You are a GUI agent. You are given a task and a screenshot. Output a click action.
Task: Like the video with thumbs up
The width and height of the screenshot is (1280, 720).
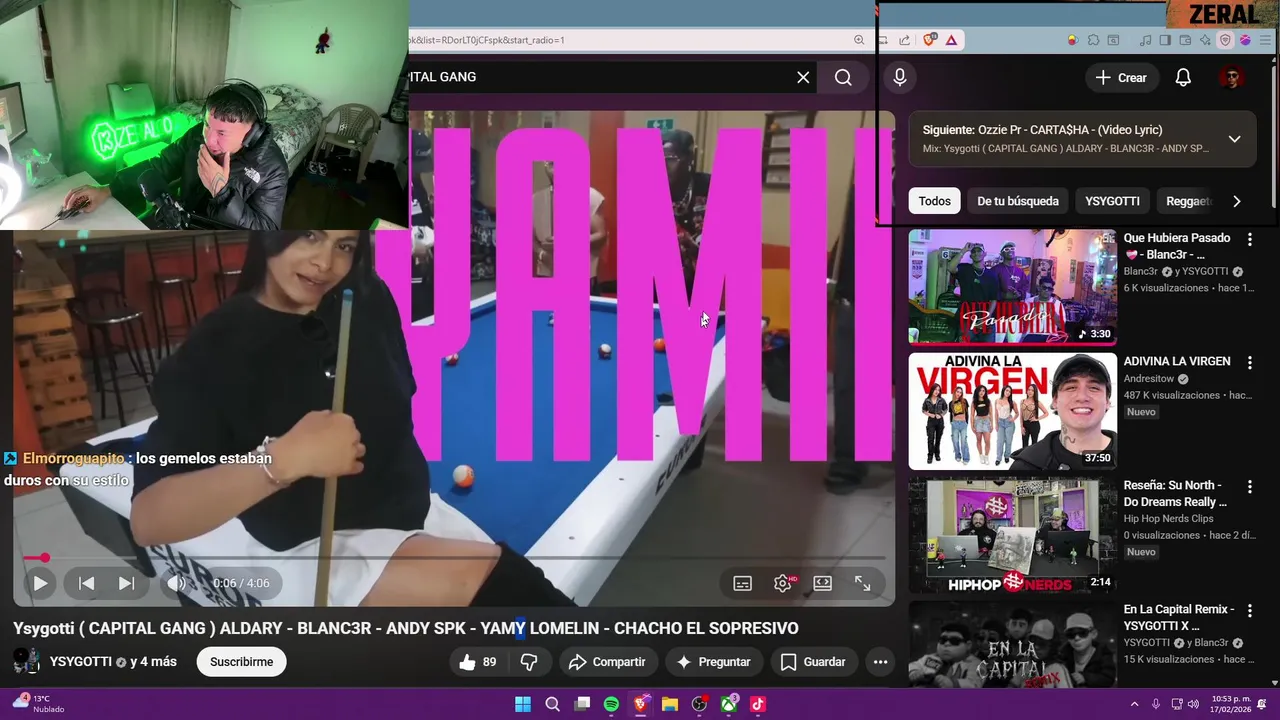pyautogui.click(x=477, y=662)
